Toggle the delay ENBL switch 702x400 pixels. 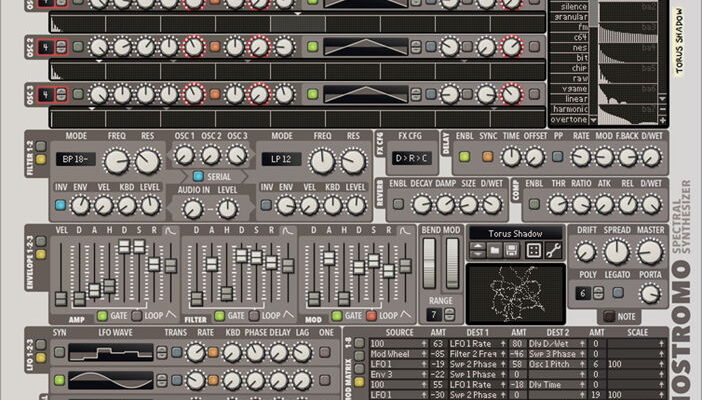click(463, 156)
